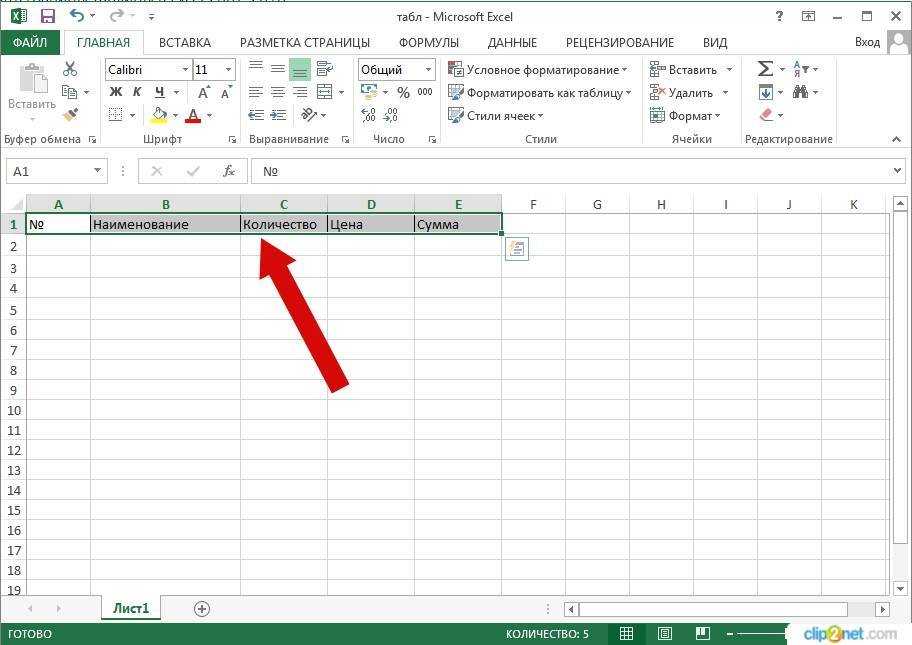Toggle bottom vertical alignment (highlighted)

300,69
